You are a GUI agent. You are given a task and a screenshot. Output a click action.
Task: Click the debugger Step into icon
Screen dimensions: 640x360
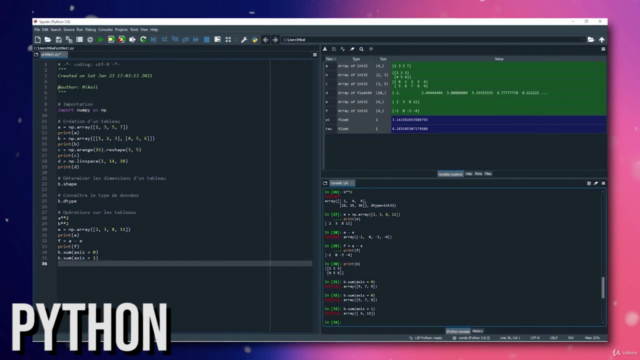pos(175,40)
